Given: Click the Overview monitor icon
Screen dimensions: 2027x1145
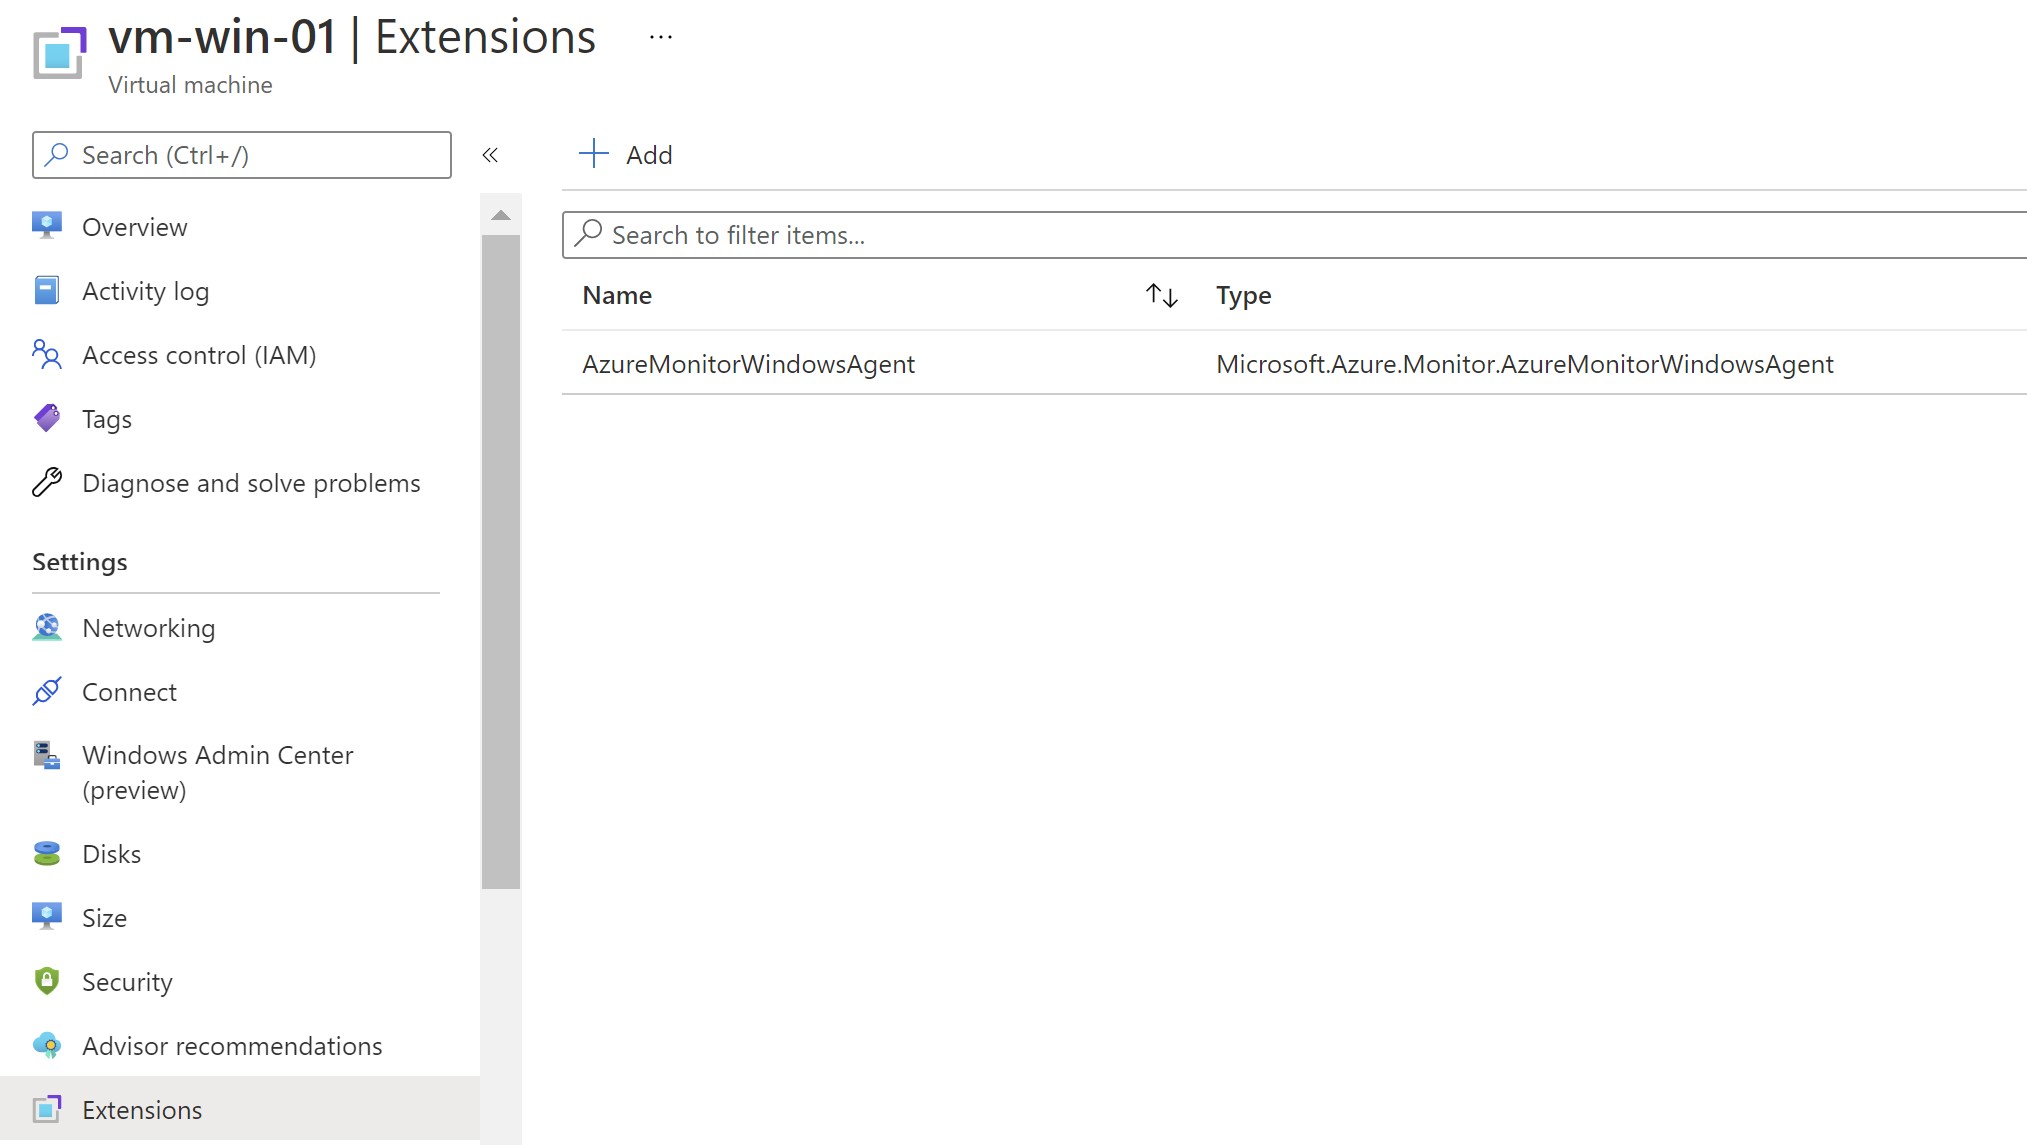Looking at the screenshot, I should coord(47,226).
